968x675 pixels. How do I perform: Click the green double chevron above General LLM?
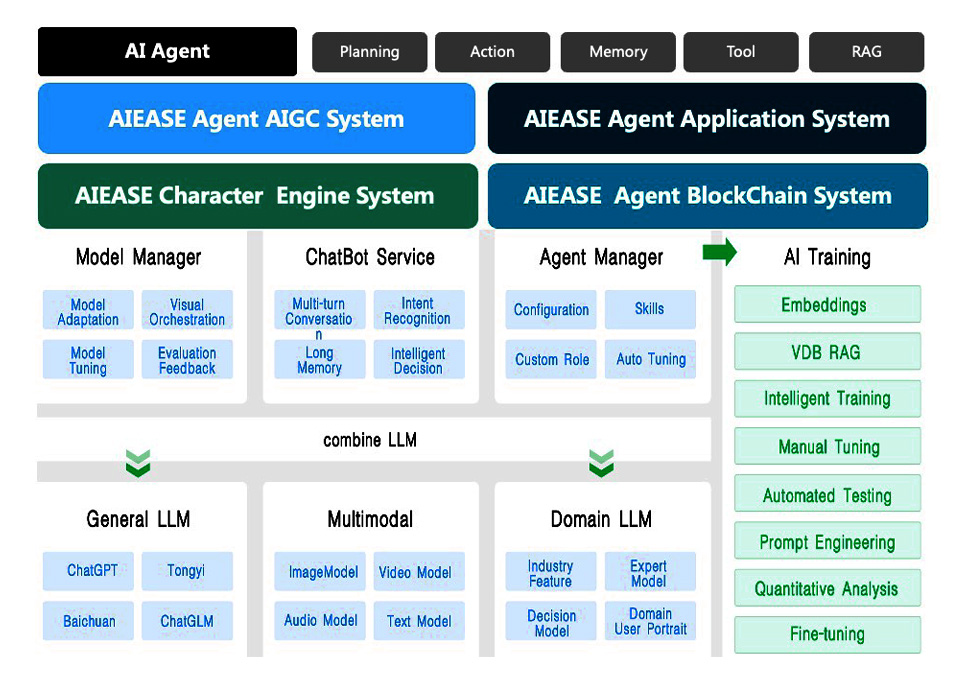click(x=138, y=463)
